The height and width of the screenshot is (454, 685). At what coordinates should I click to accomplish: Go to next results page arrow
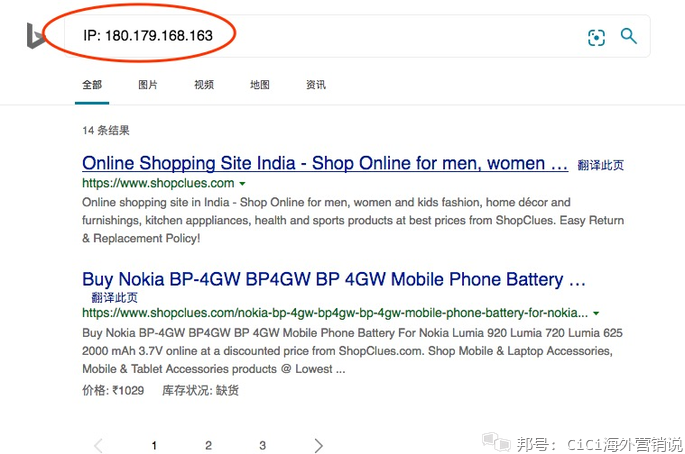tap(318, 445)
